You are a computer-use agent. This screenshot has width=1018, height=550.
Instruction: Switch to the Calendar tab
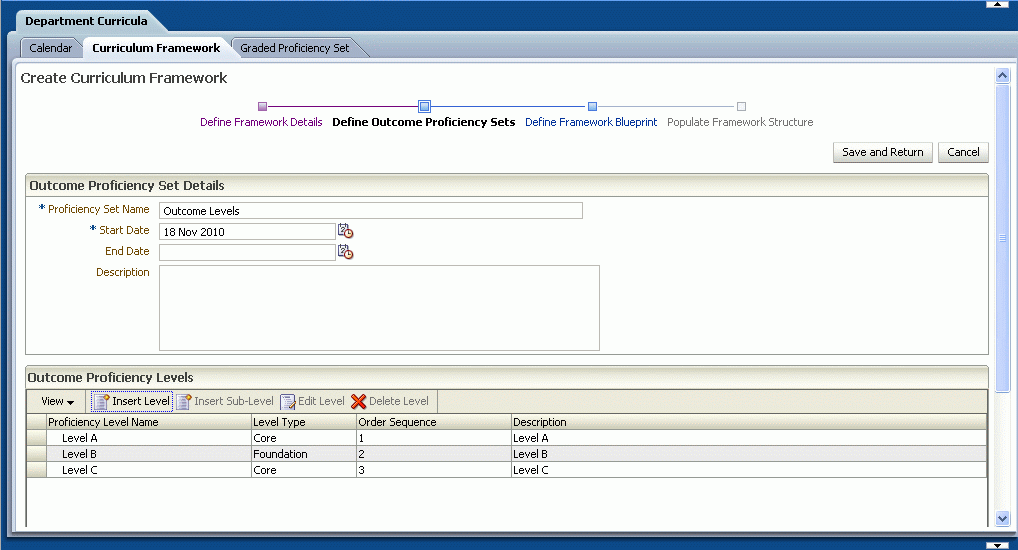pos(51,48)
